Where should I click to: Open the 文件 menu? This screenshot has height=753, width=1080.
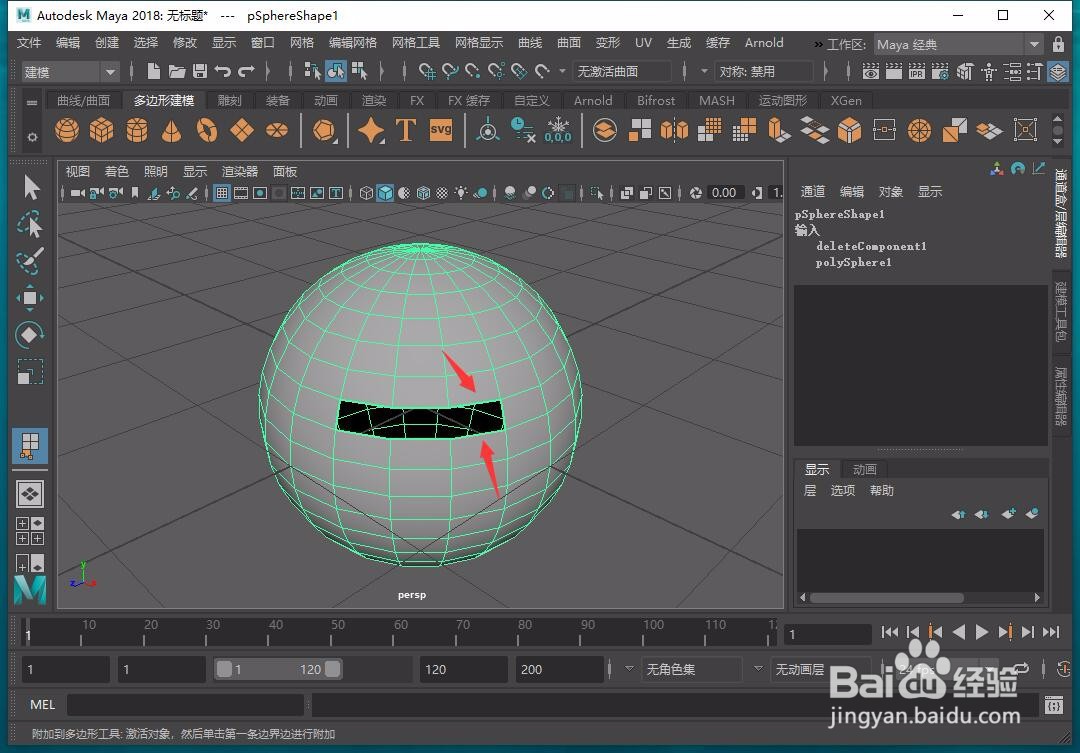pyautogui.click(x=29, y=43)
